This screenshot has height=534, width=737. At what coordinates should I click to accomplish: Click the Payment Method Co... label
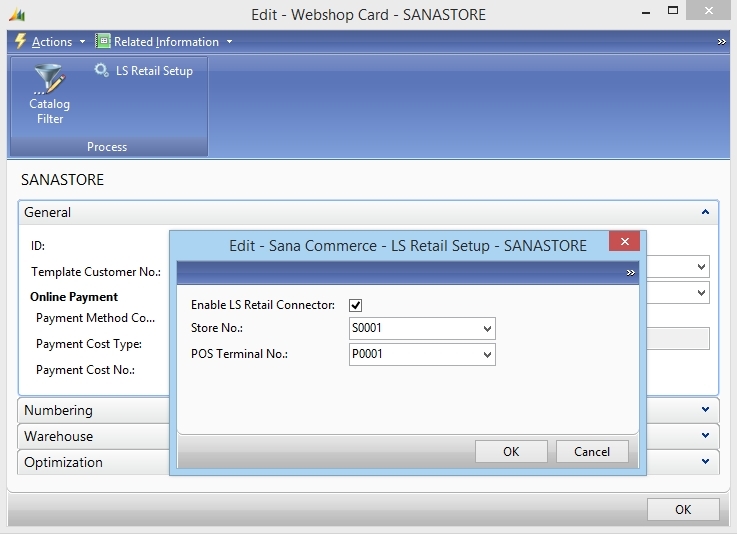click(95, 318)
